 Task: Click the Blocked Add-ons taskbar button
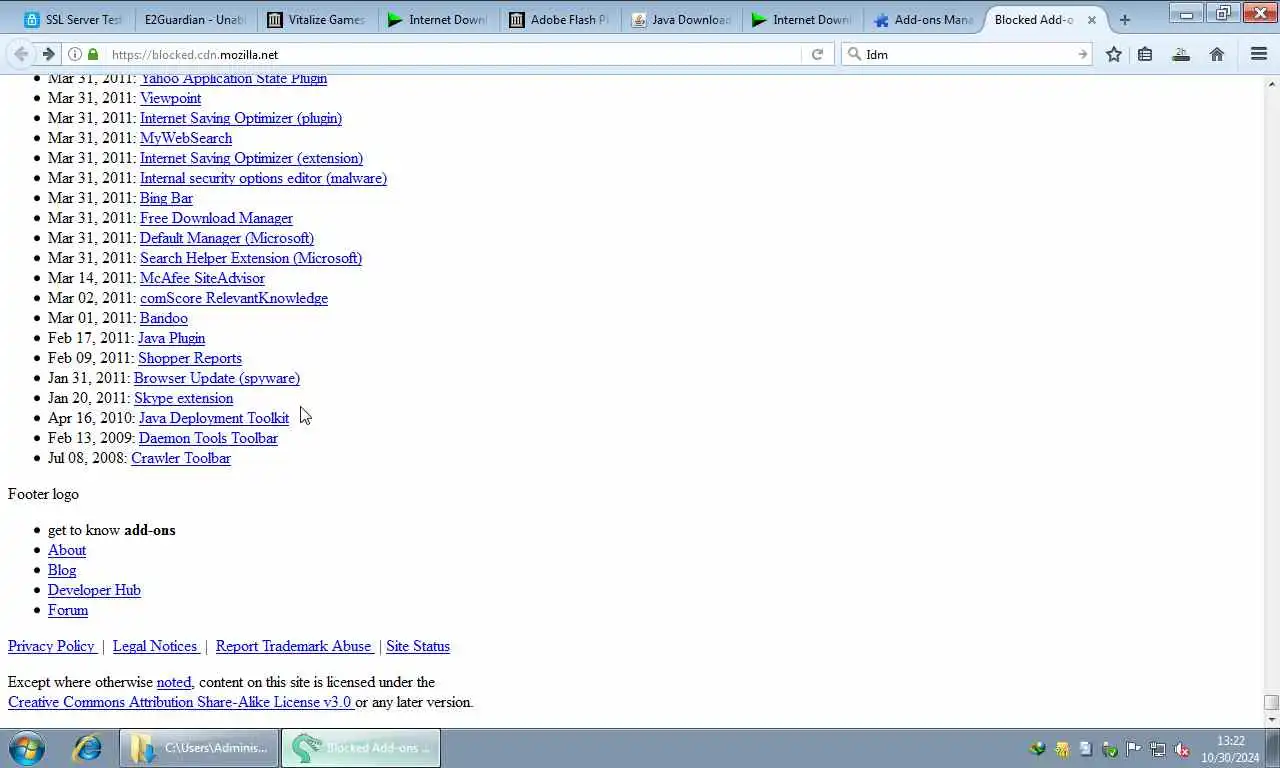[x=361, y=748]
